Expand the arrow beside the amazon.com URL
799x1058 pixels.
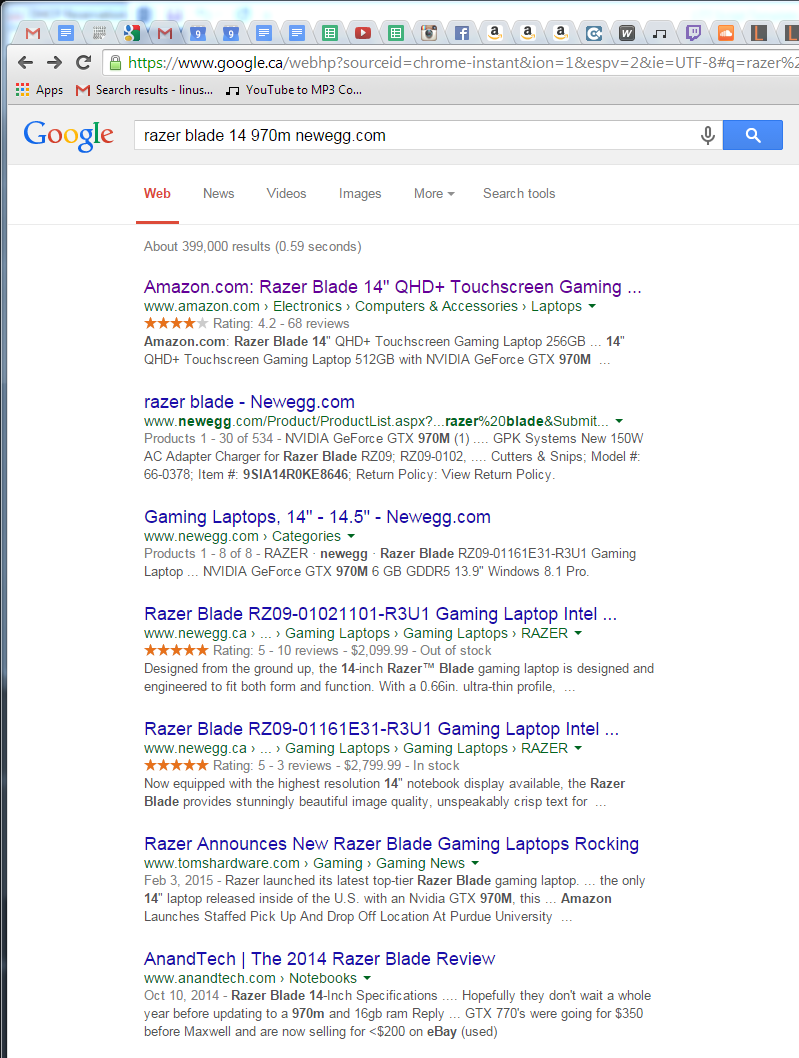pos(592,306)
